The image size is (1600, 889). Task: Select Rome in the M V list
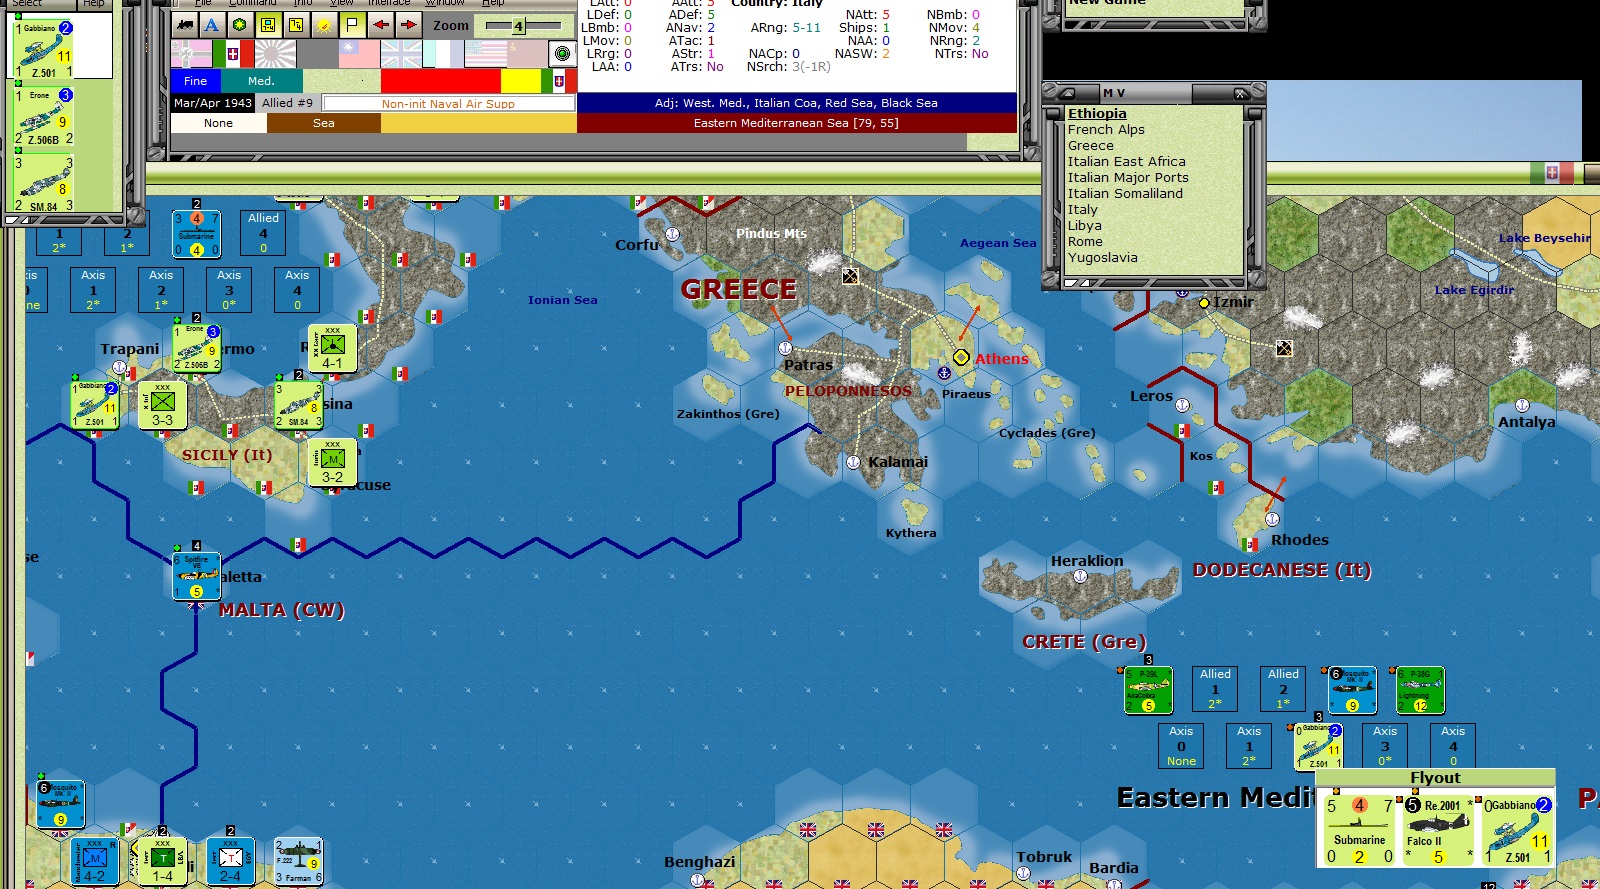[x=1085, y=241]
